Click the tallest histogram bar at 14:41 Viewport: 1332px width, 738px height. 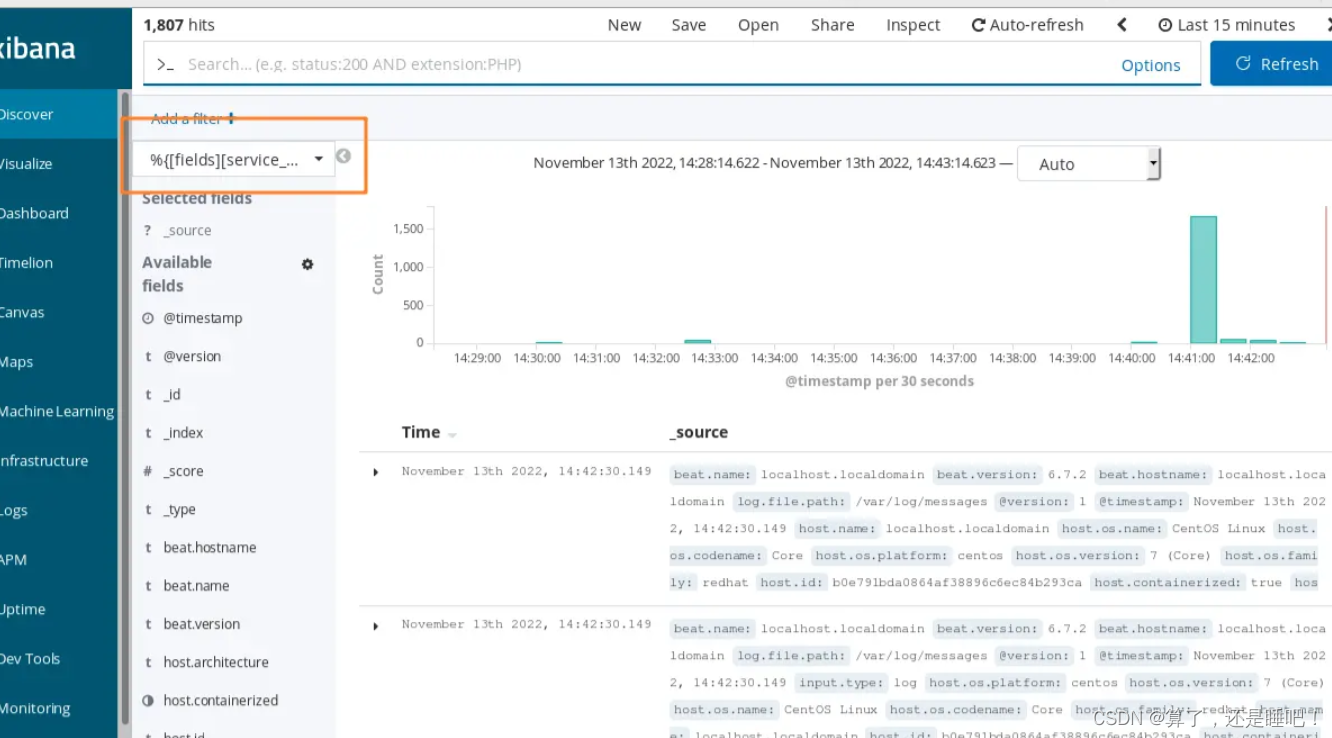click(1203, 280)
